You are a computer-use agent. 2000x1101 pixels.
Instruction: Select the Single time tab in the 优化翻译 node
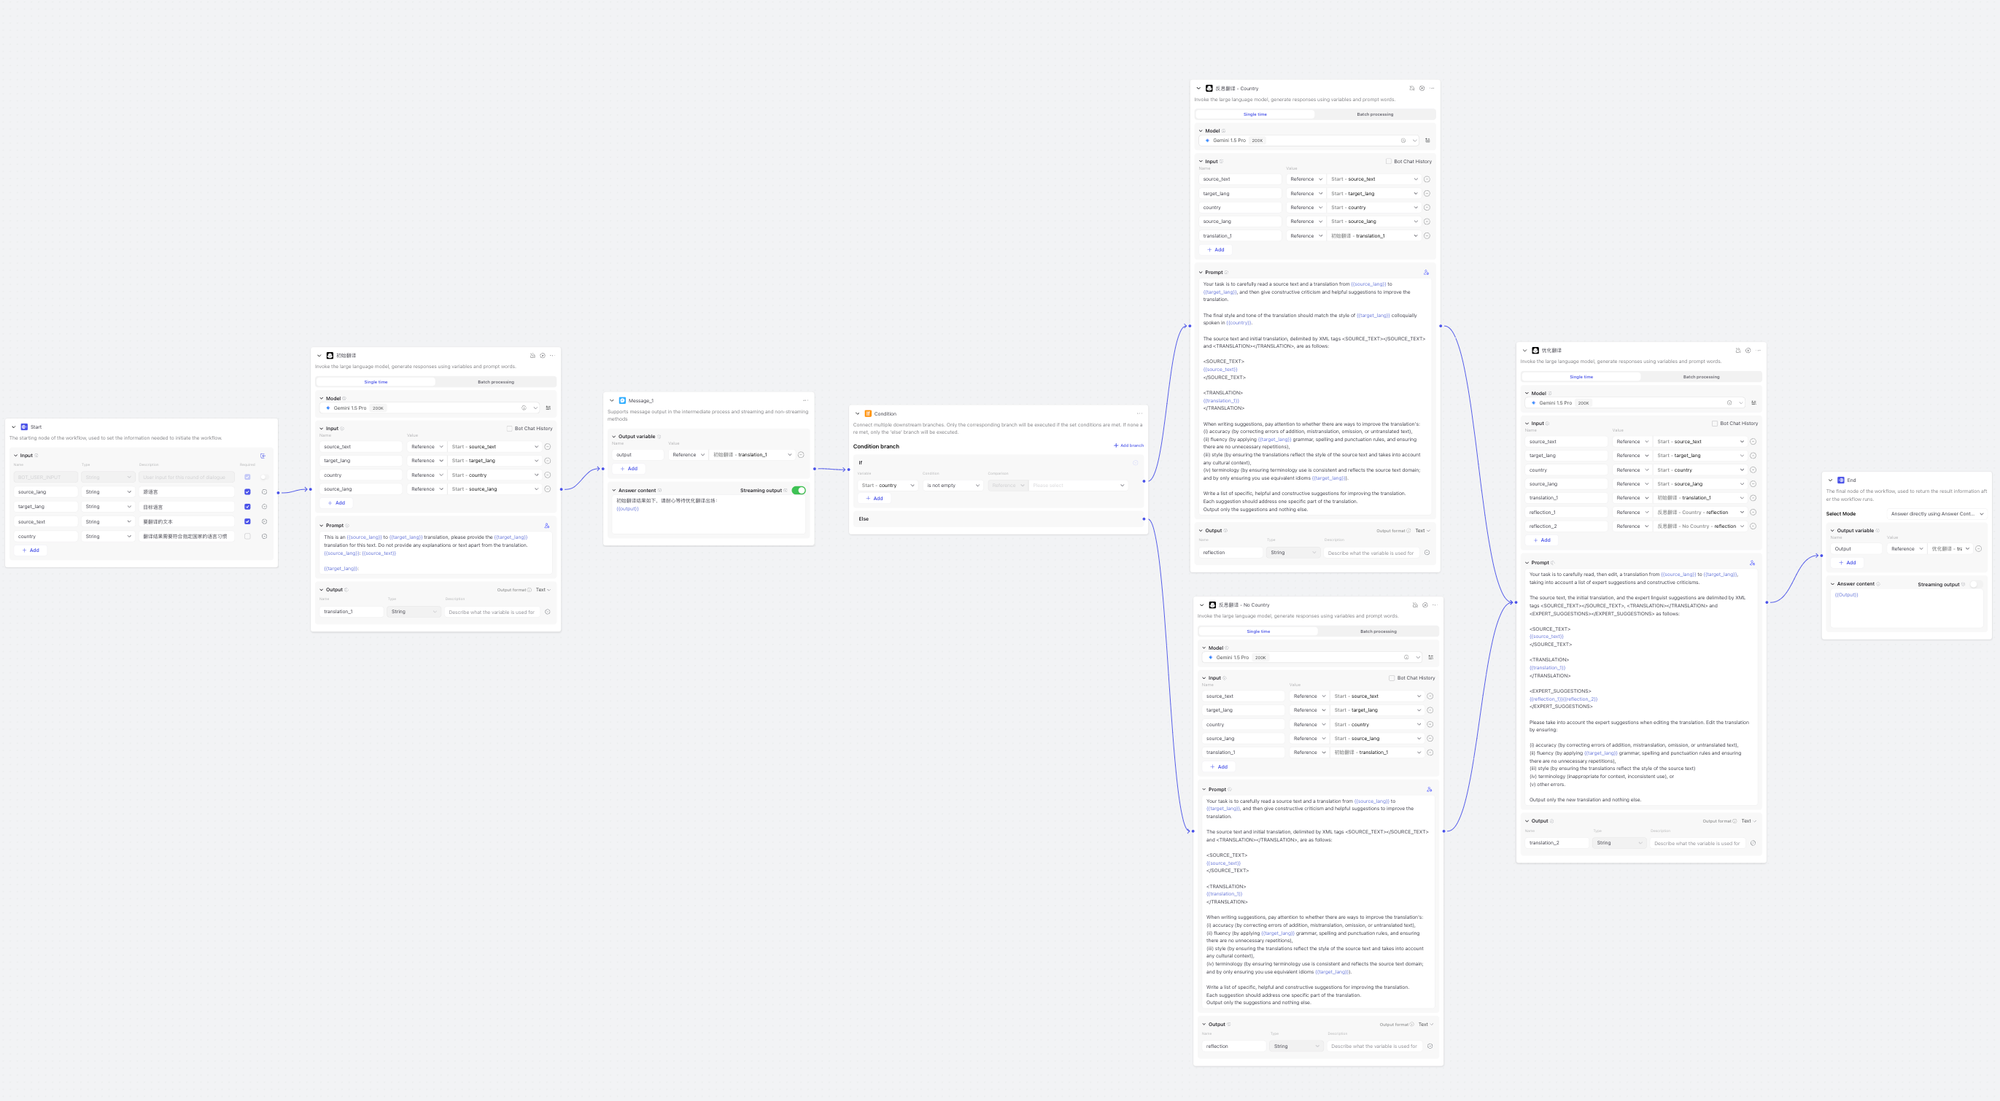(x=1581, y=377)
